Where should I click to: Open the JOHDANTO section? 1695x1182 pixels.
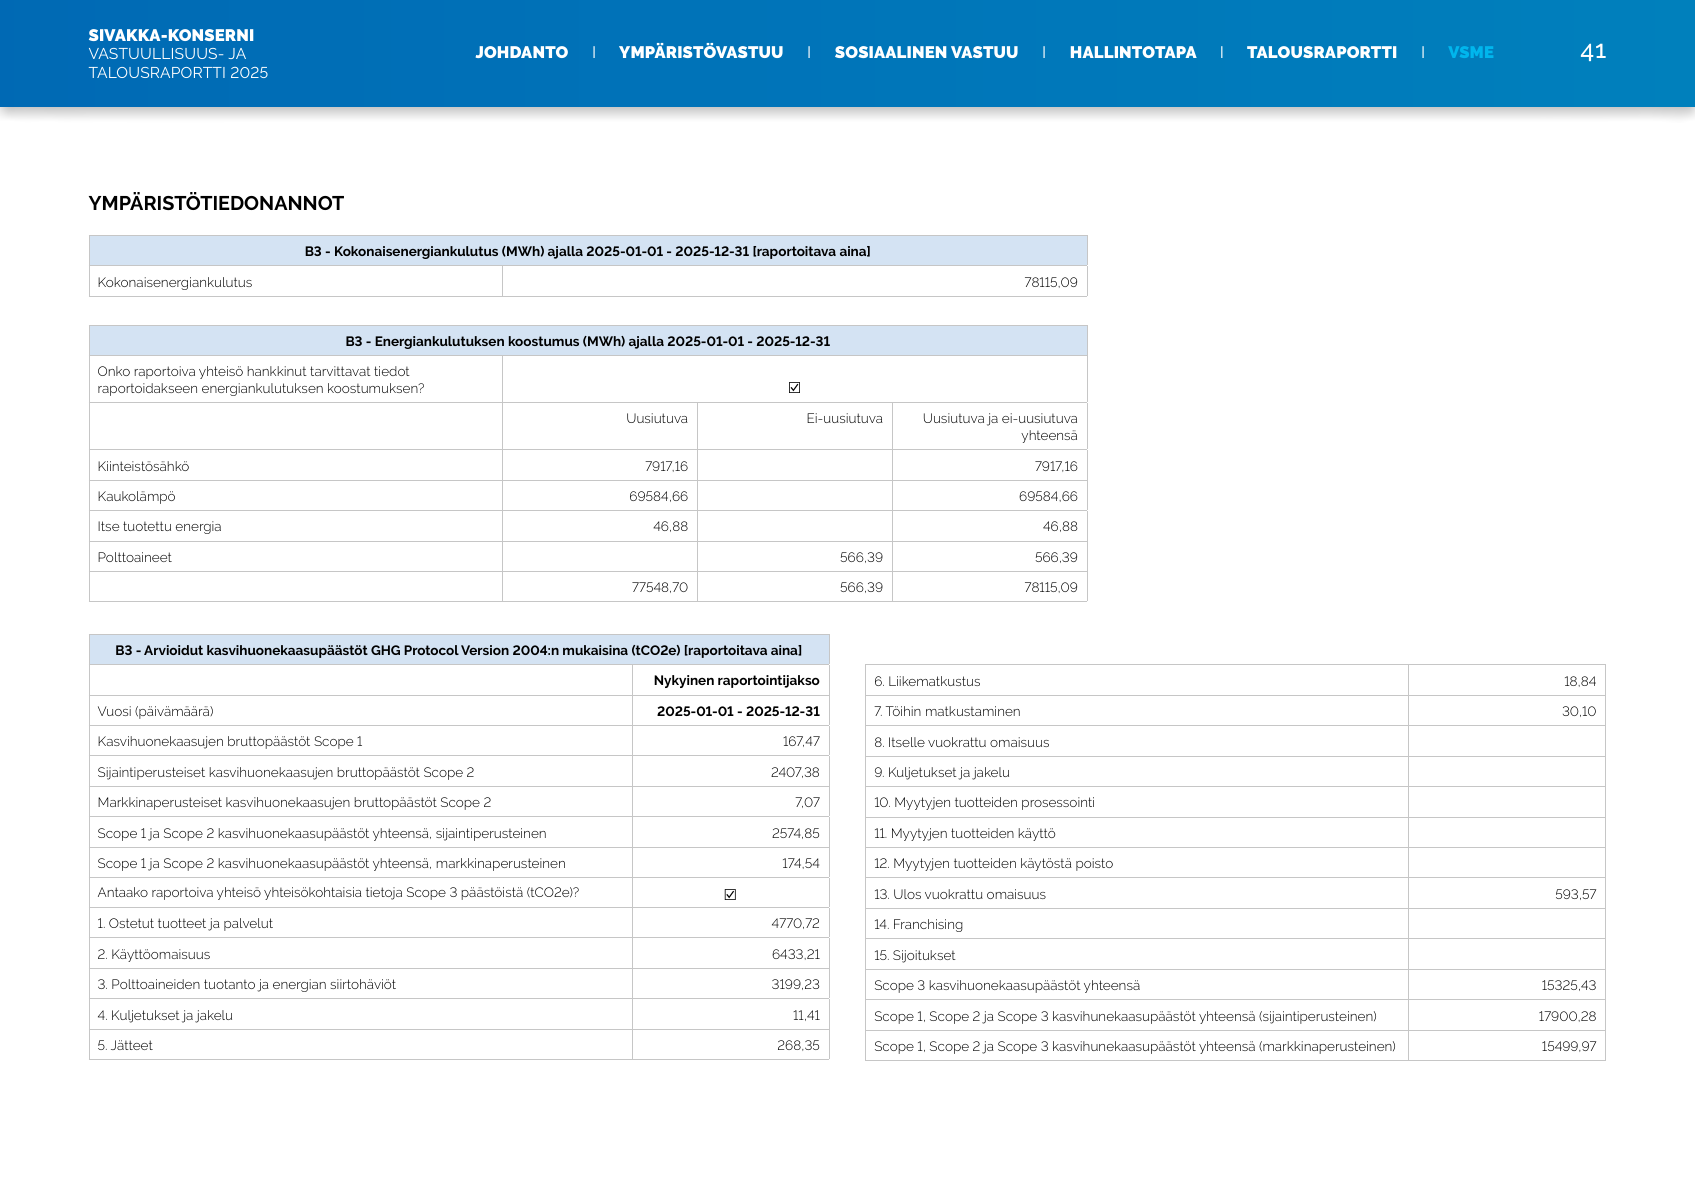[521, 52]
